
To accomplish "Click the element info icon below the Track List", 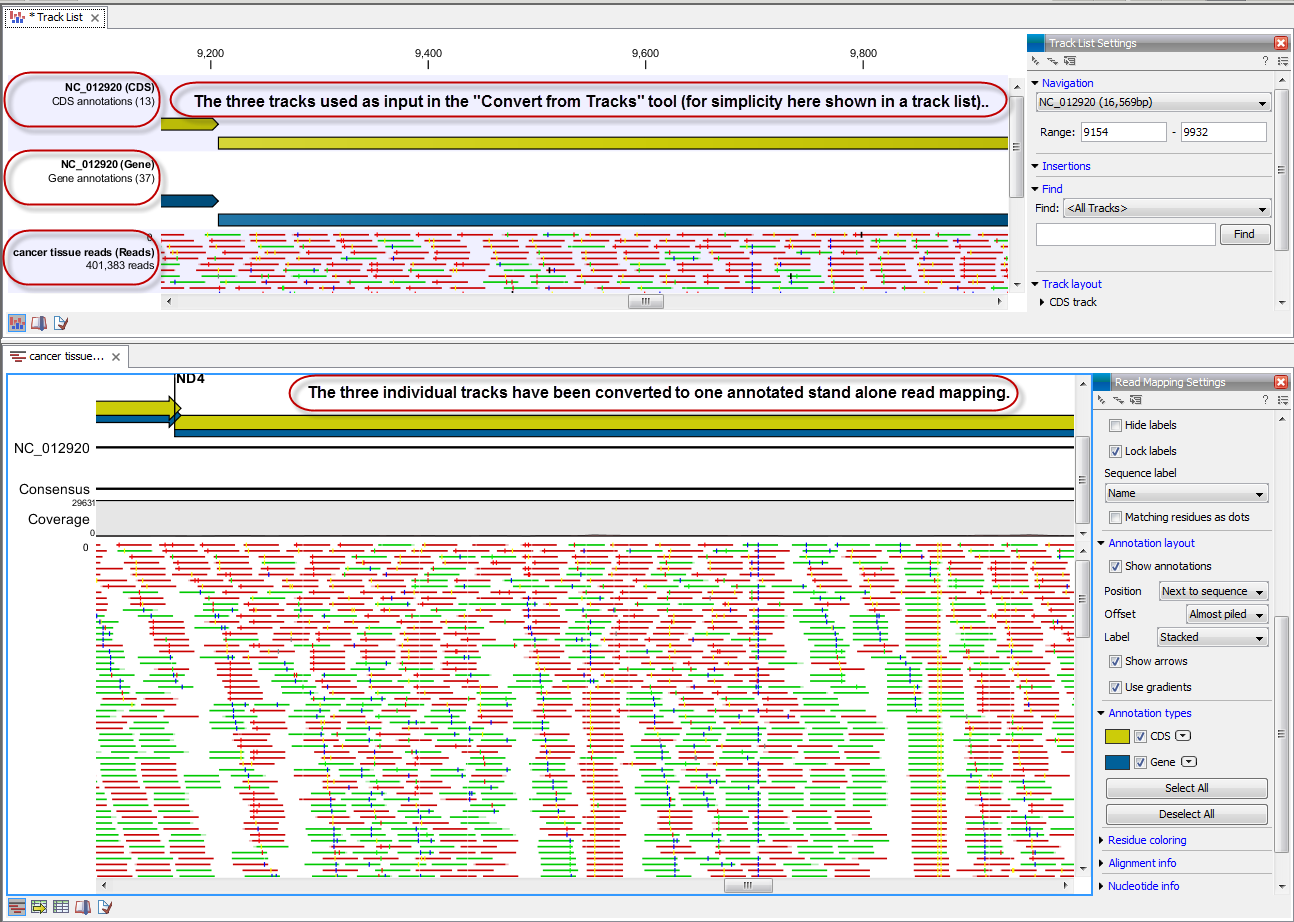I will (61, 322).
